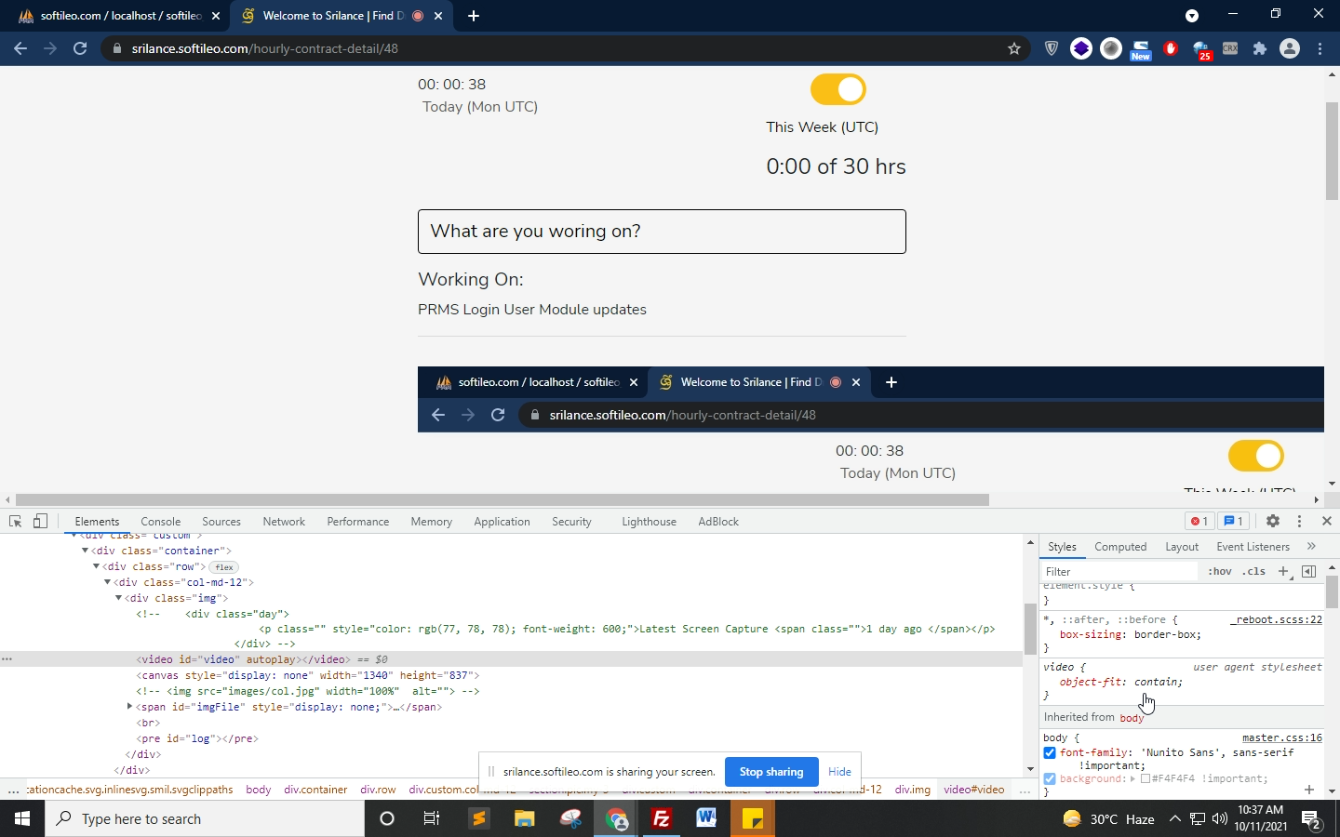The image size is (1340, 837).
Task: Toggle the yellow time tracker switch
Action: pos(838,89)
